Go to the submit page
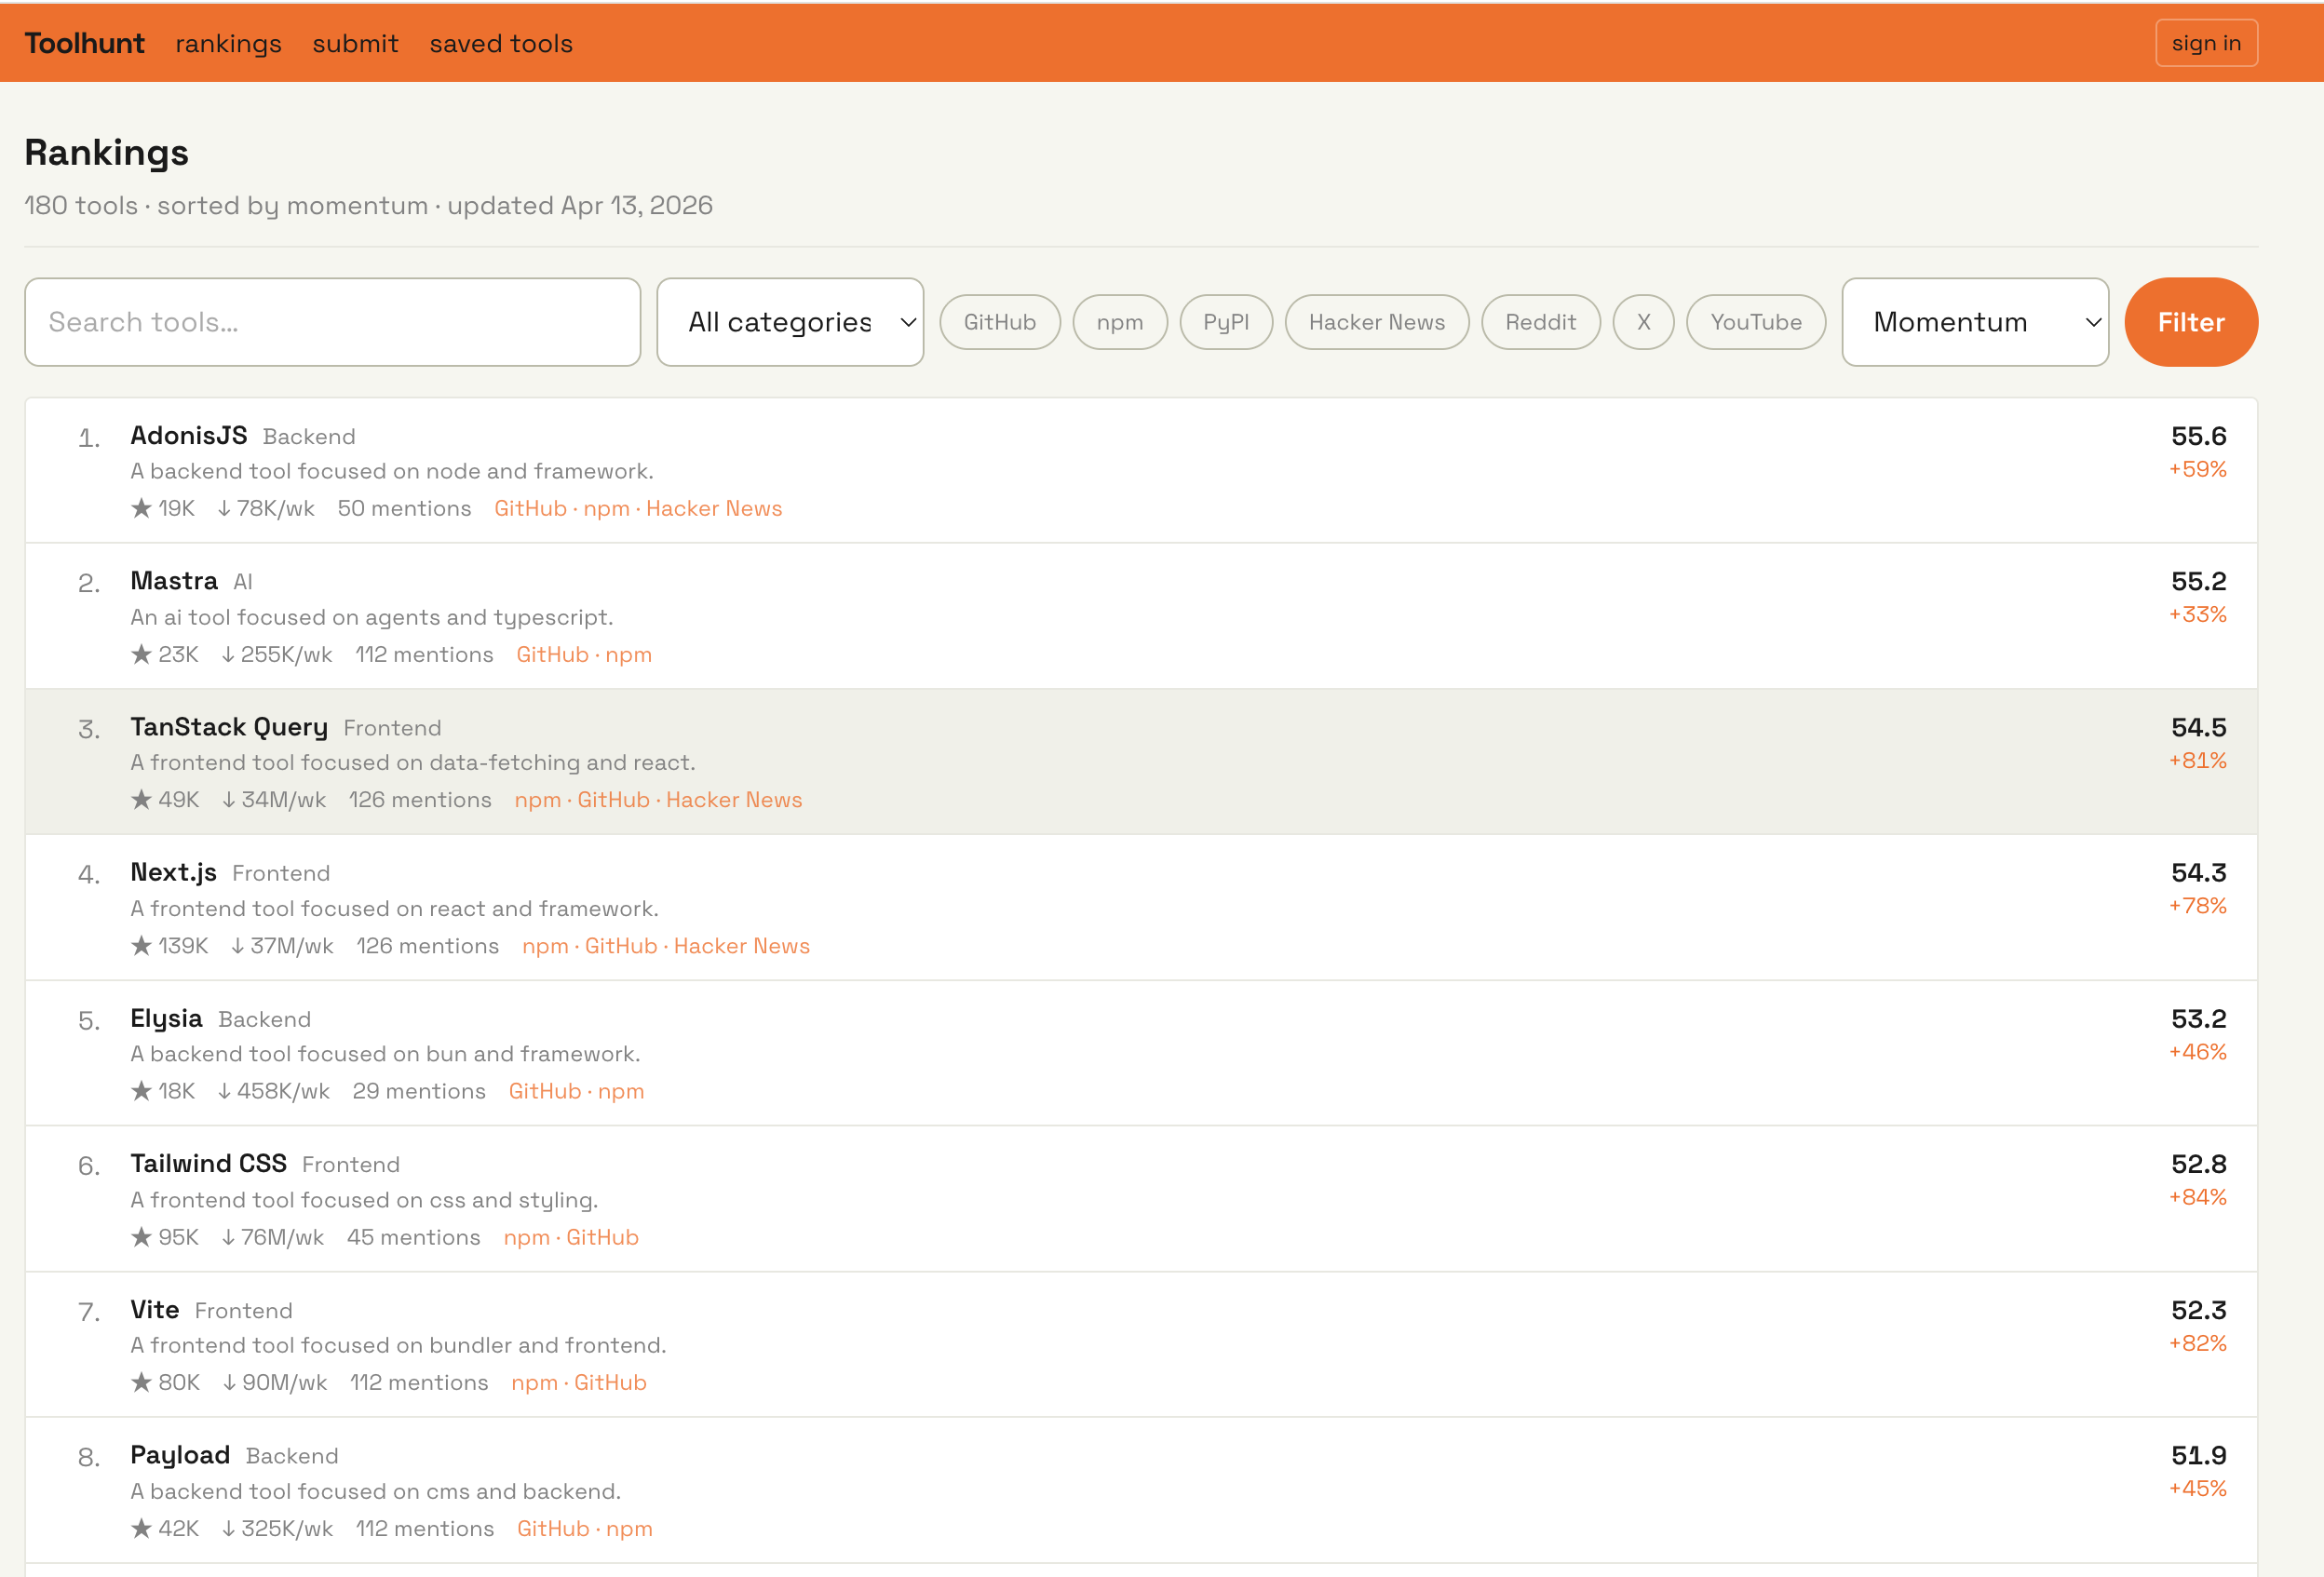The height and width of the screenshot is (1577, 2324). 355,44
